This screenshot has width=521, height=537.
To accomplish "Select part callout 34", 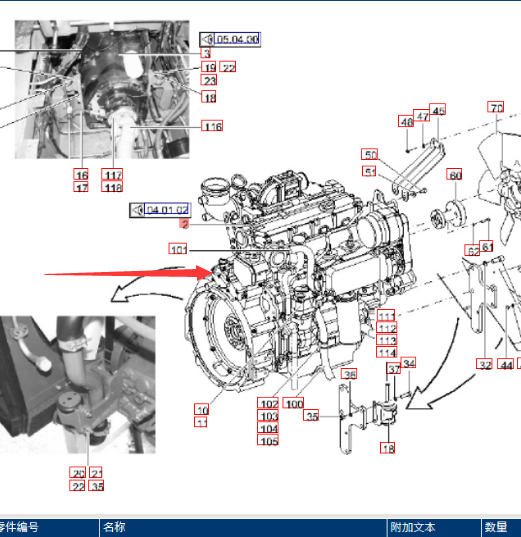I will tap(408, 363).
